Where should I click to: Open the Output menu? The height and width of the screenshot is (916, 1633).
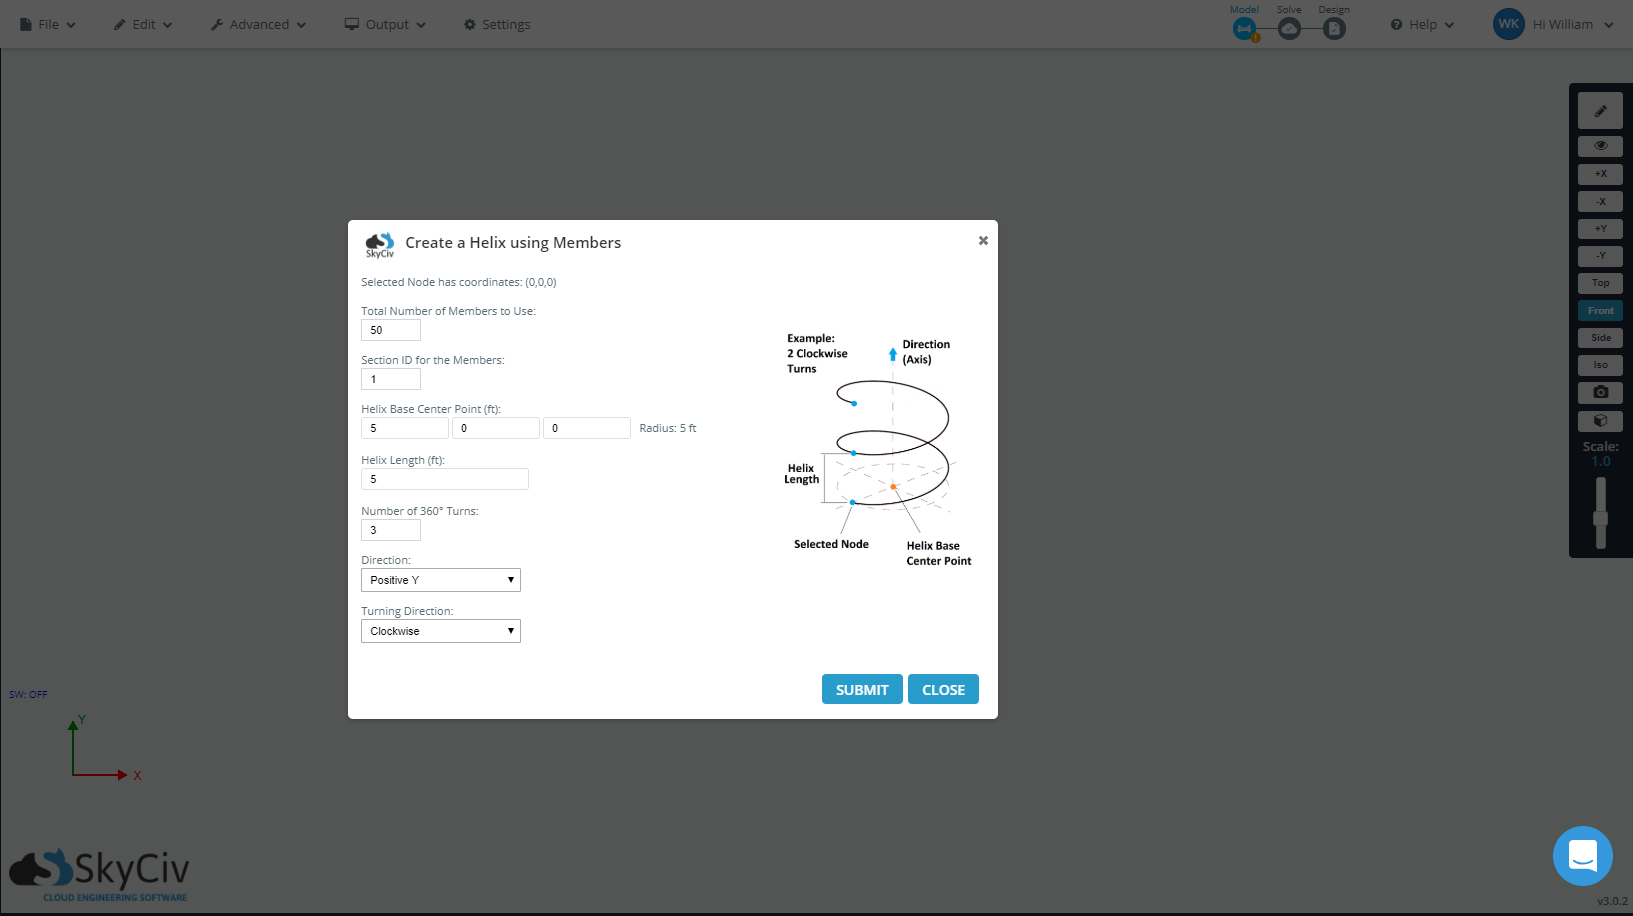385,24
